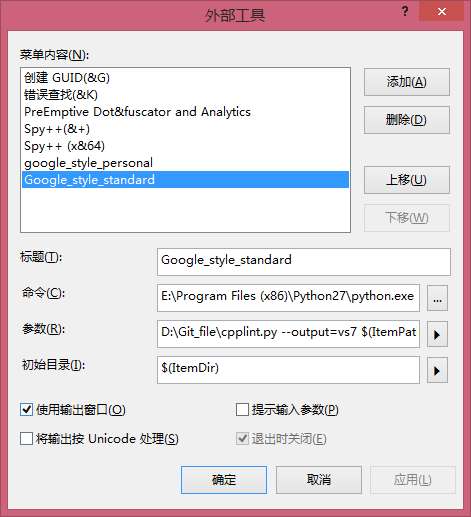
Task: Click the 删除(D) button
Action: pyautogui.click(x=407, y=120)
